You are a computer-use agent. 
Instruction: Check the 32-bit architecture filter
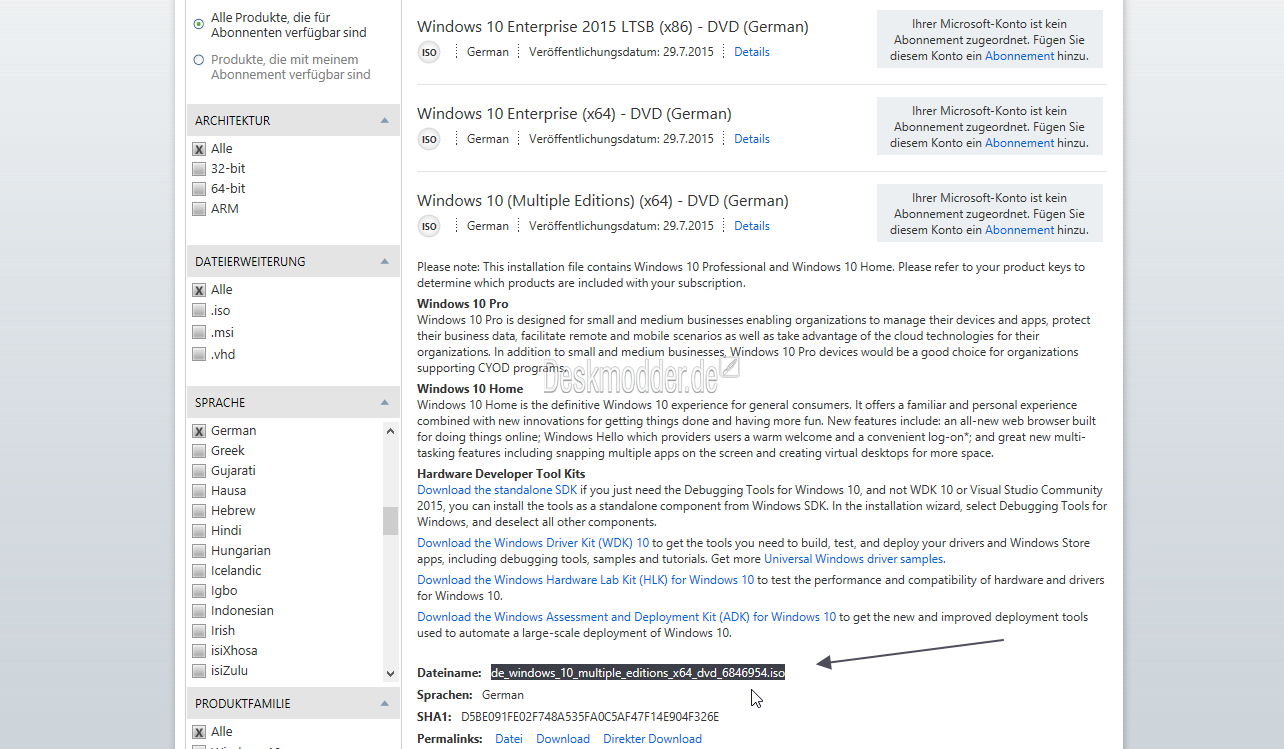pyautogui.click(x=199, y=169)
